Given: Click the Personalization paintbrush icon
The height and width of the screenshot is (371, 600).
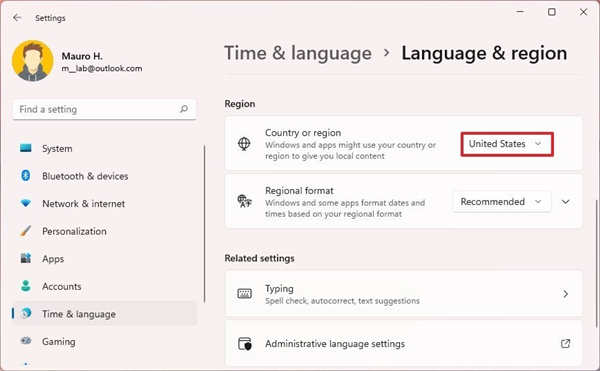Looking at the screenshot, I should click(26, 231).
